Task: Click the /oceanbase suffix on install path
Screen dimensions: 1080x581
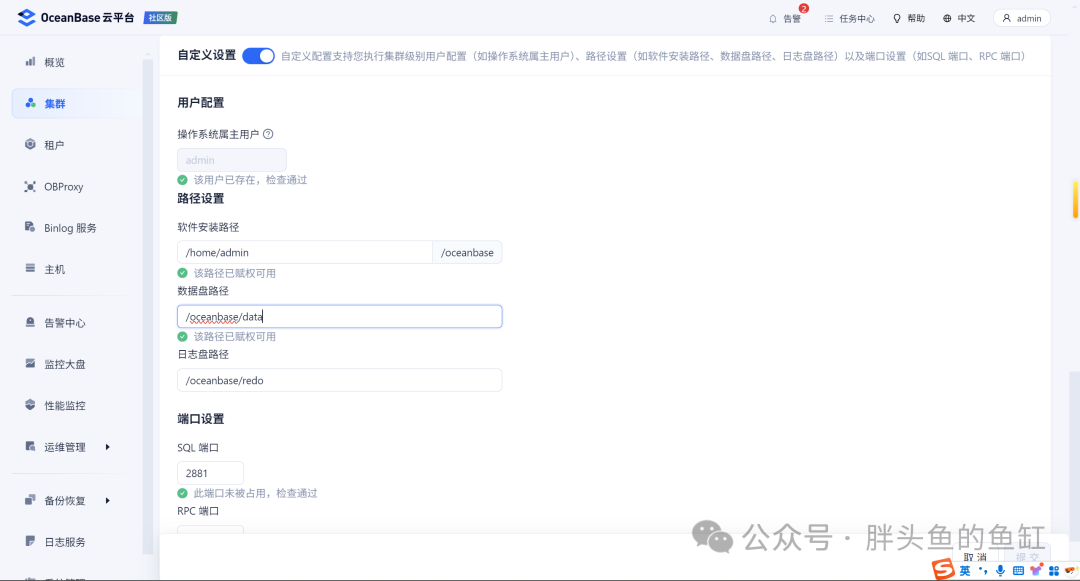Action: pos(467,253)
